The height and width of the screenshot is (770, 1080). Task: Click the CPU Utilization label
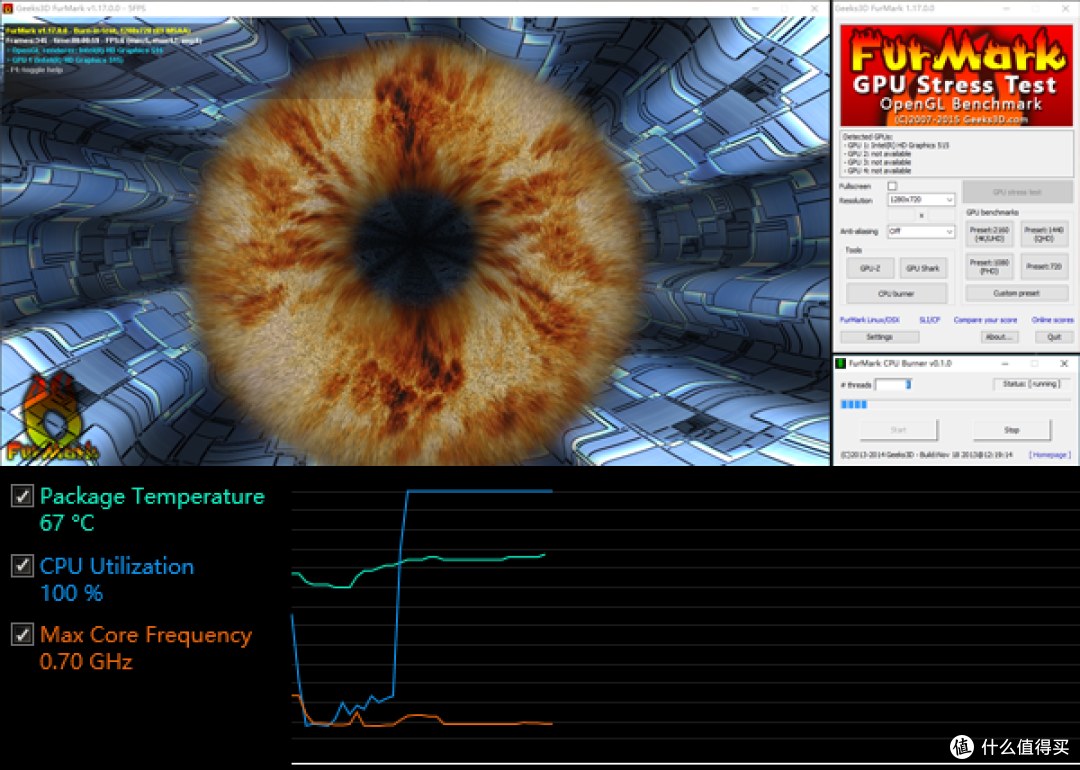(117, 566)
